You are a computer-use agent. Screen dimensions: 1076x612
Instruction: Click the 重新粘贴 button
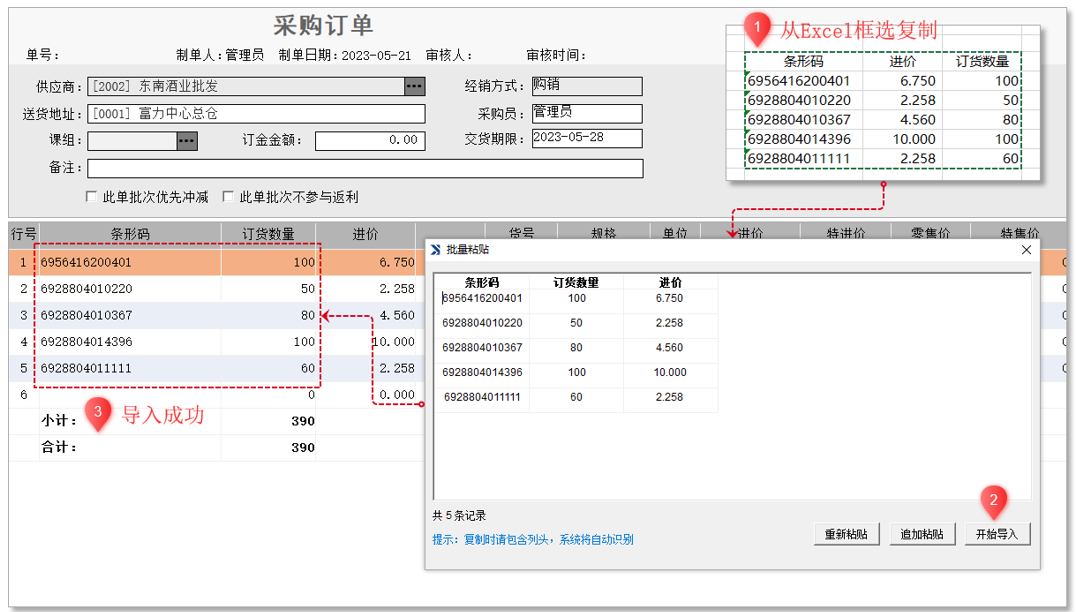click(x=845, y=534)
